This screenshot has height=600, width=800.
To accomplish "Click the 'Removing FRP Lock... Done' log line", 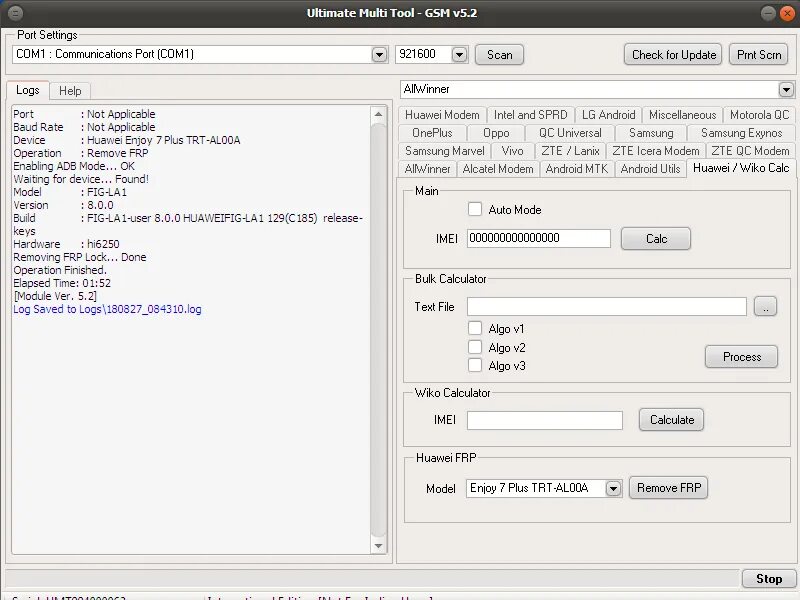I will click(80, 257).
